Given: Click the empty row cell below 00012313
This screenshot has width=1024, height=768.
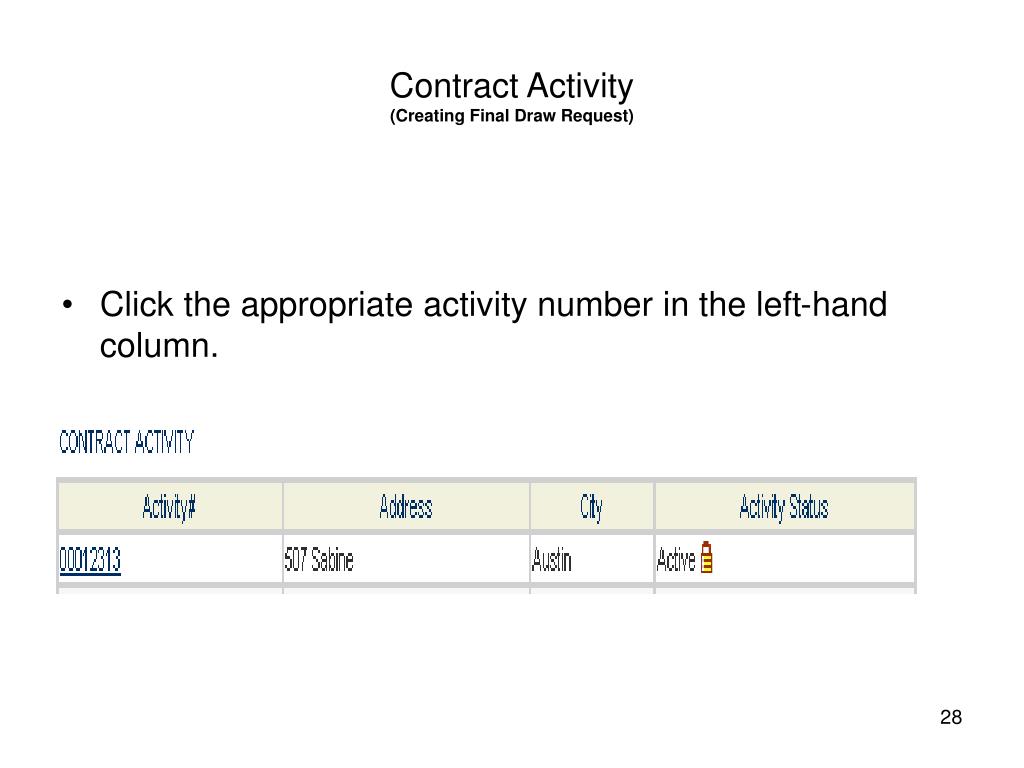Looking at the screenshot, I should click(x=170, y=590).
